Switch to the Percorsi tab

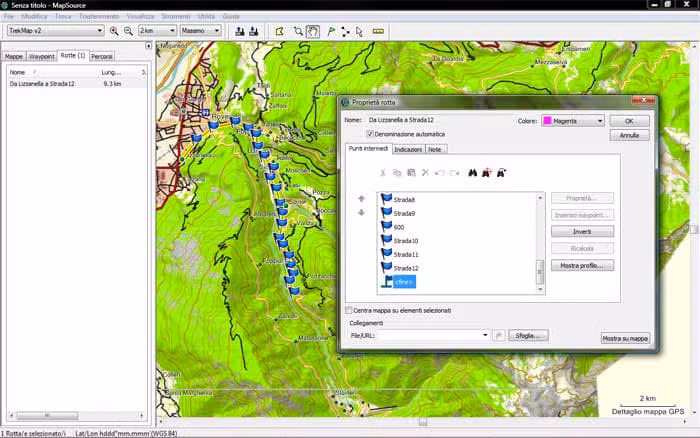[x=102, y=56]
